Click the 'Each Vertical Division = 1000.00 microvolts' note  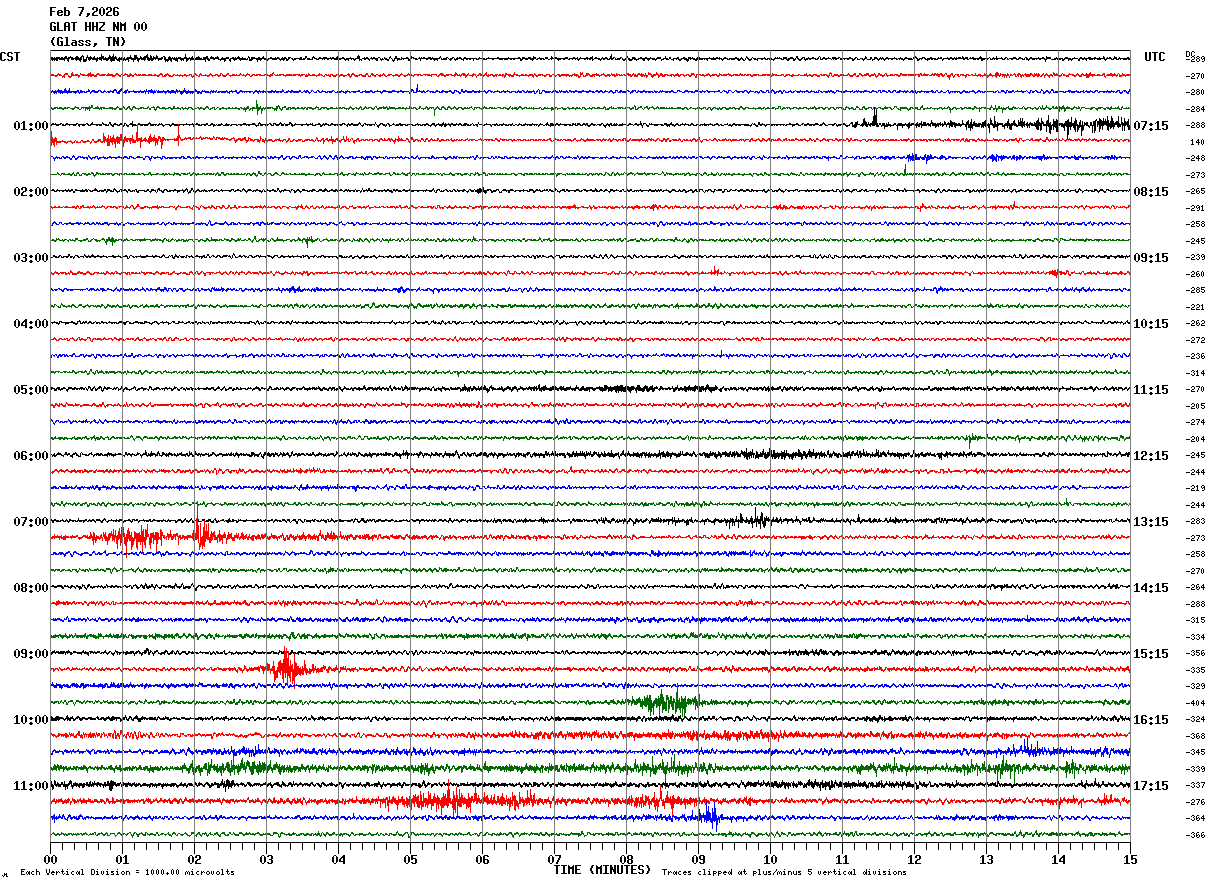click(x=127, y=873)
